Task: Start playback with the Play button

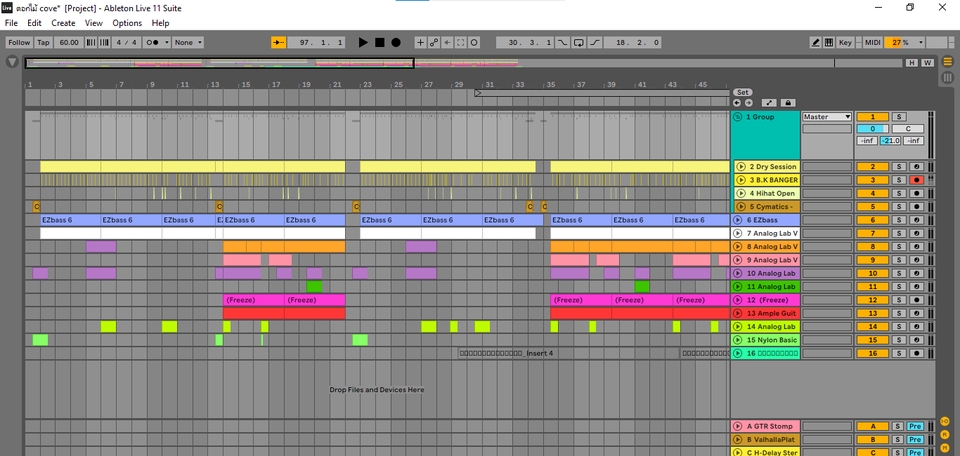Action: [x=363, y=42]
